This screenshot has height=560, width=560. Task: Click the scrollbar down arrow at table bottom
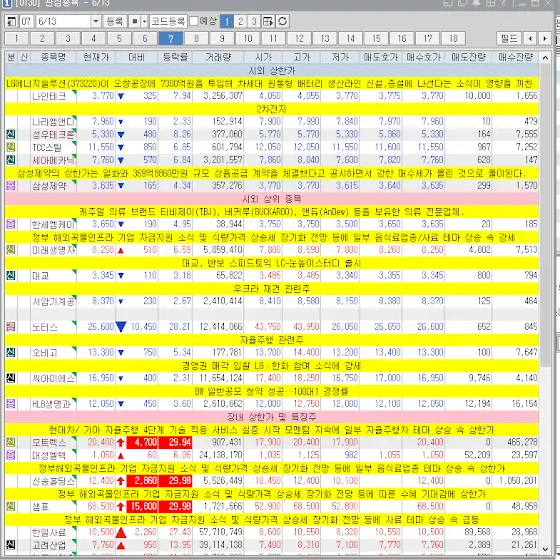pos(545,549)
